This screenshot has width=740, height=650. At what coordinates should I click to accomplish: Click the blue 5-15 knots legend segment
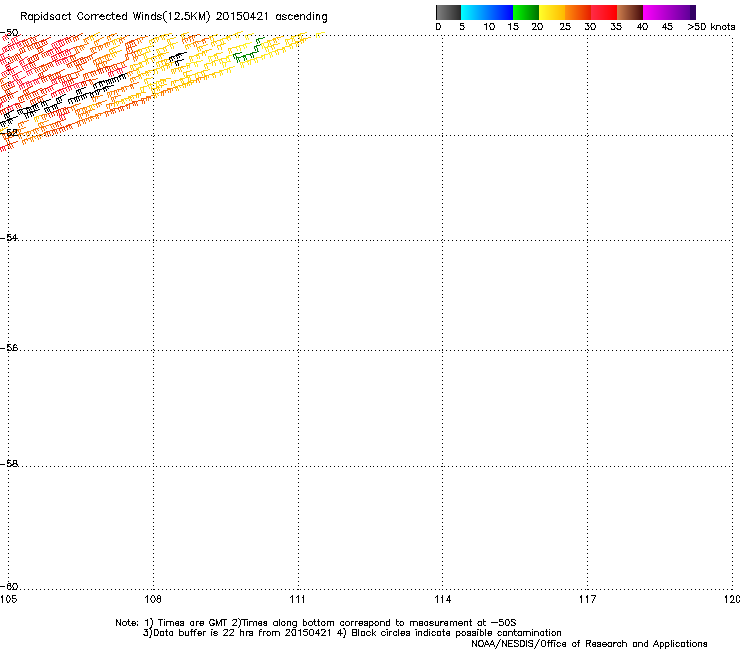487,12
